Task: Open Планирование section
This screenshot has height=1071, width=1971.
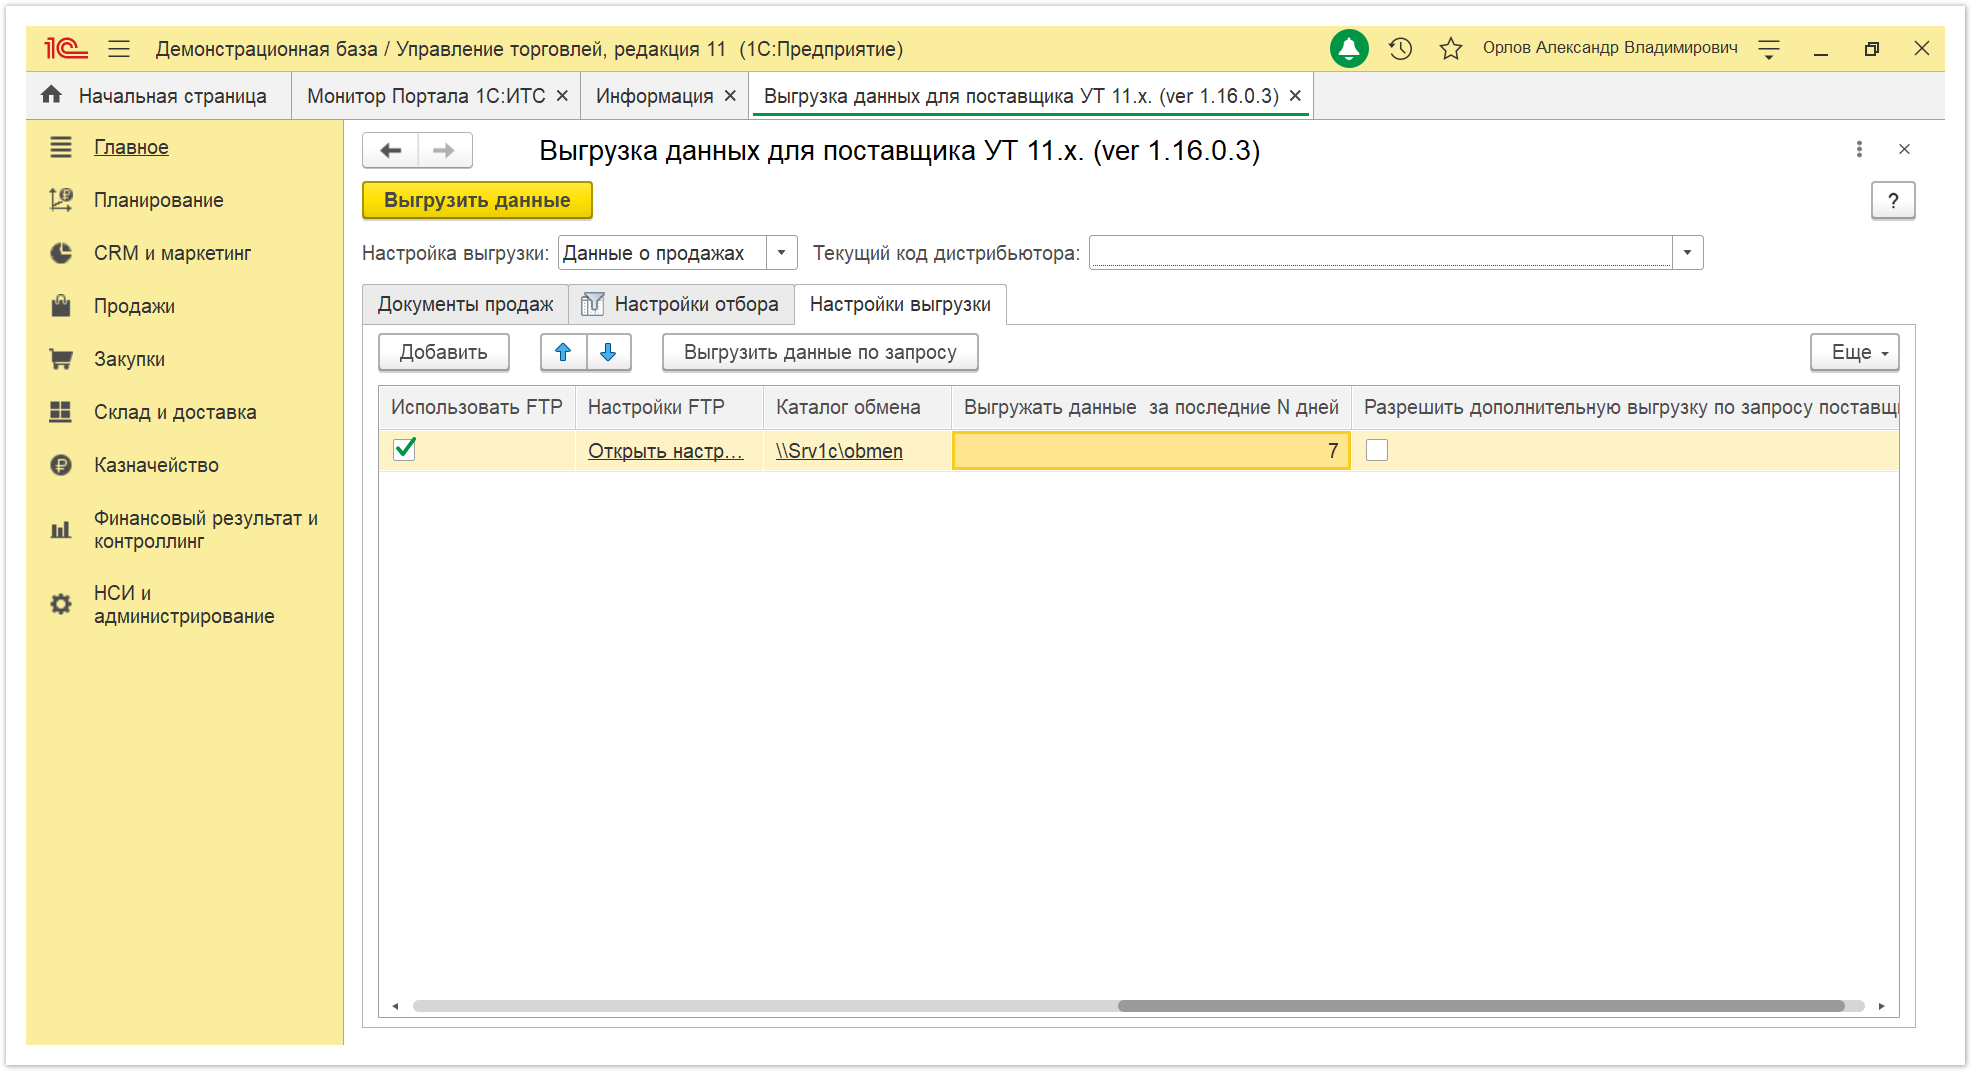Action: coord(158,200)
